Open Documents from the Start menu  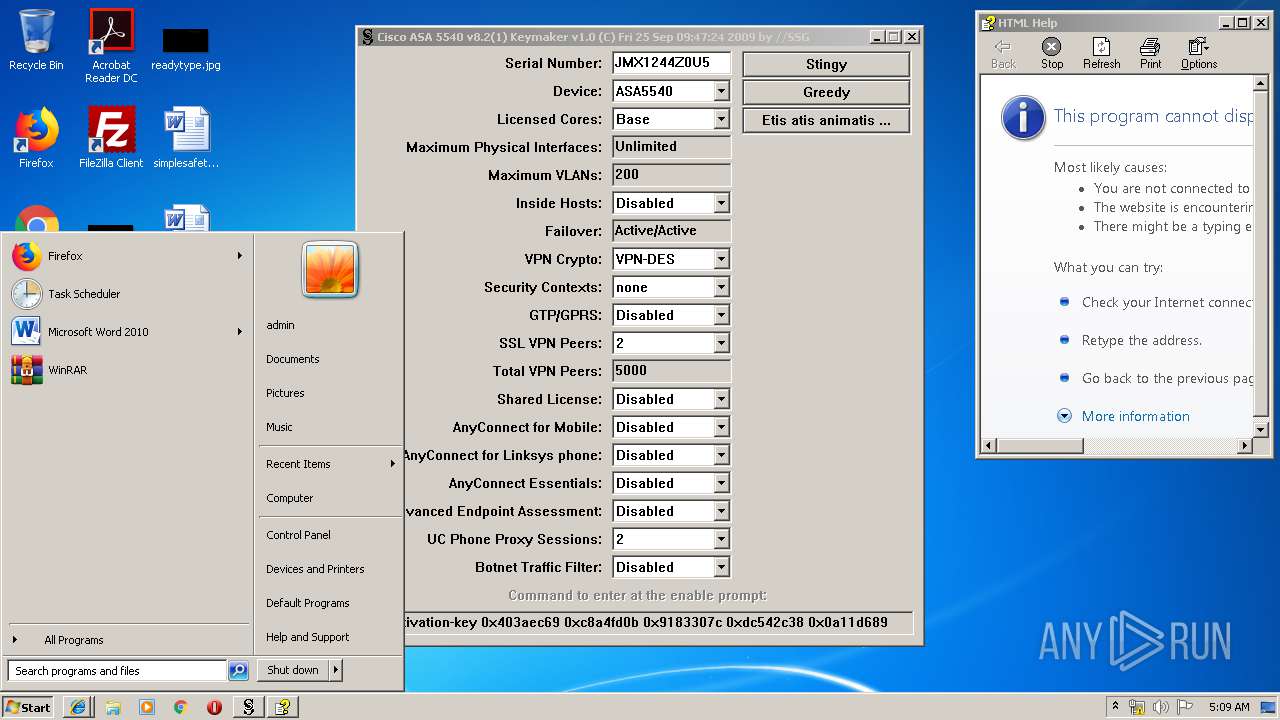[329, 359]
